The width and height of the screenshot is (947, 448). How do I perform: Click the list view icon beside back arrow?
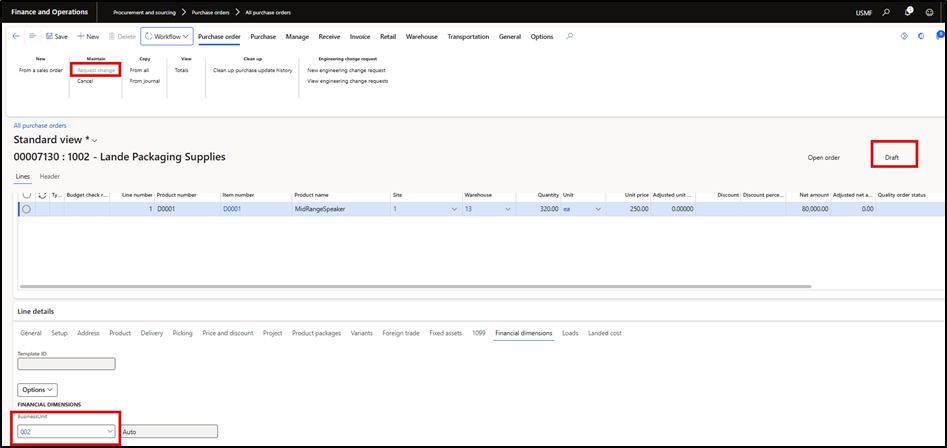[32, 37]
